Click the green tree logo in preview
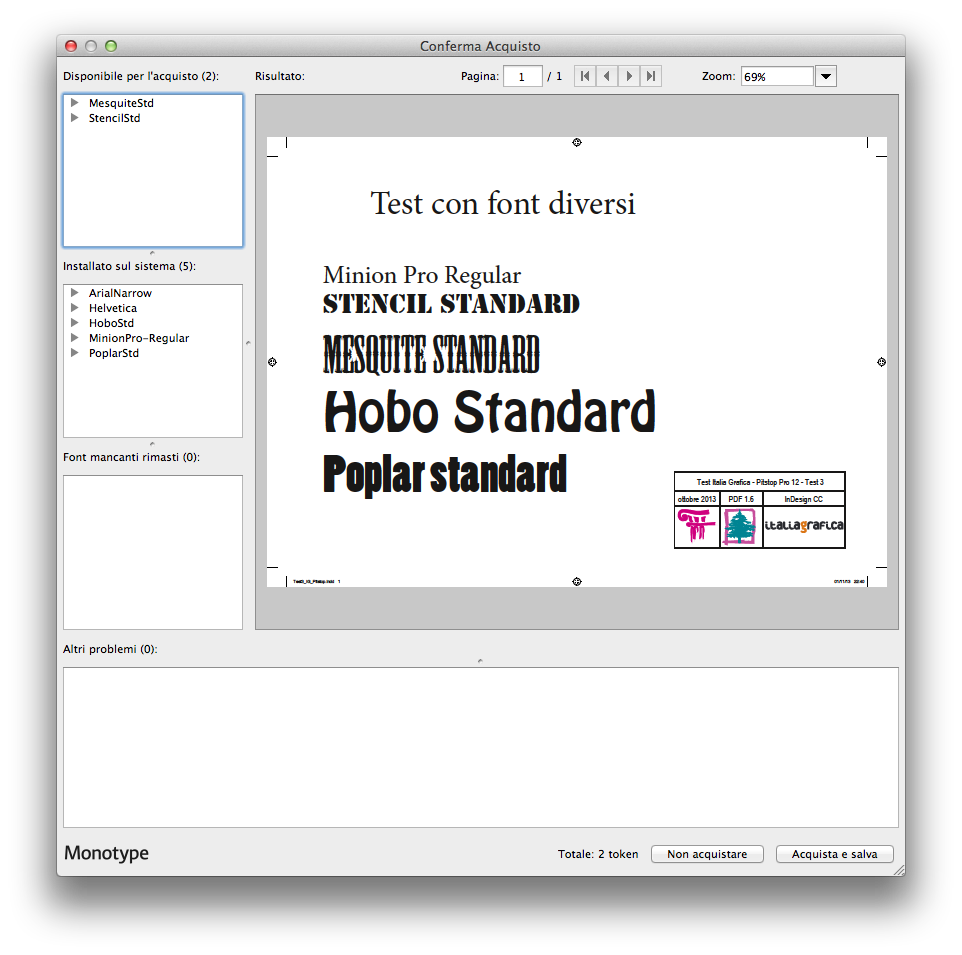This screenshot has width=962, height=955. pos(740,526)
